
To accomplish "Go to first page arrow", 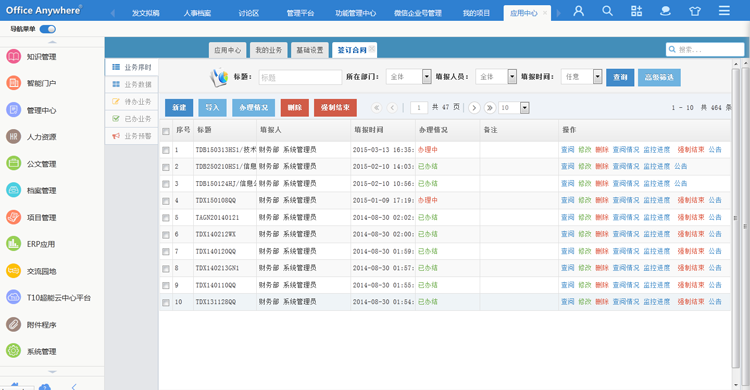I will point(376,108).
